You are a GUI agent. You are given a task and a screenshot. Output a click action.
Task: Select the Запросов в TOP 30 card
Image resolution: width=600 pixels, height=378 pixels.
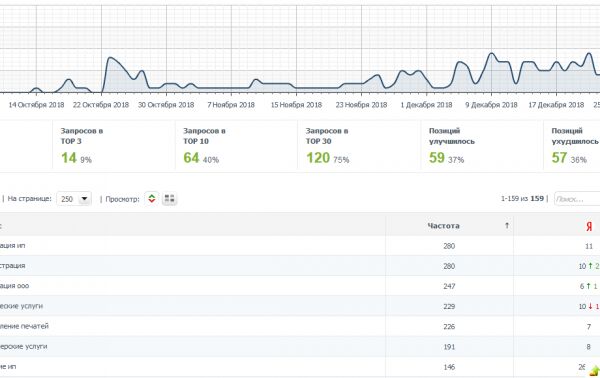(359, 146)
